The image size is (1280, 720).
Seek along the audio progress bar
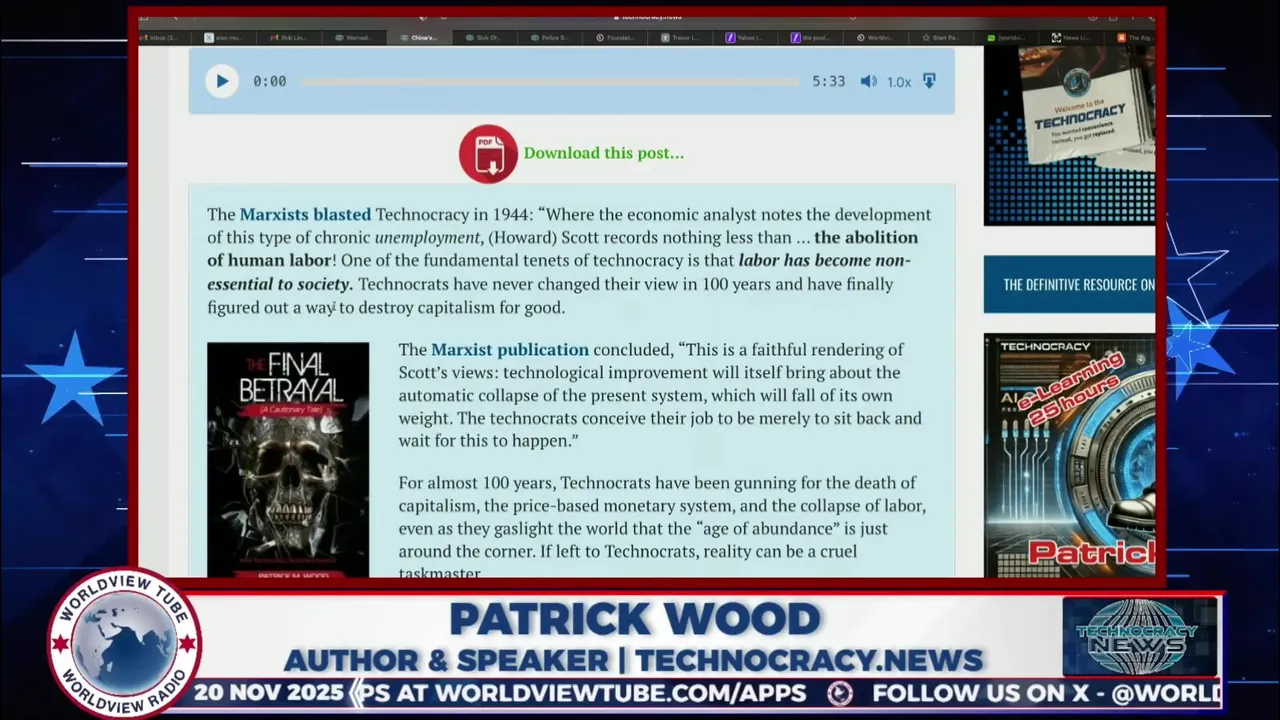click(x=548, y=81)
